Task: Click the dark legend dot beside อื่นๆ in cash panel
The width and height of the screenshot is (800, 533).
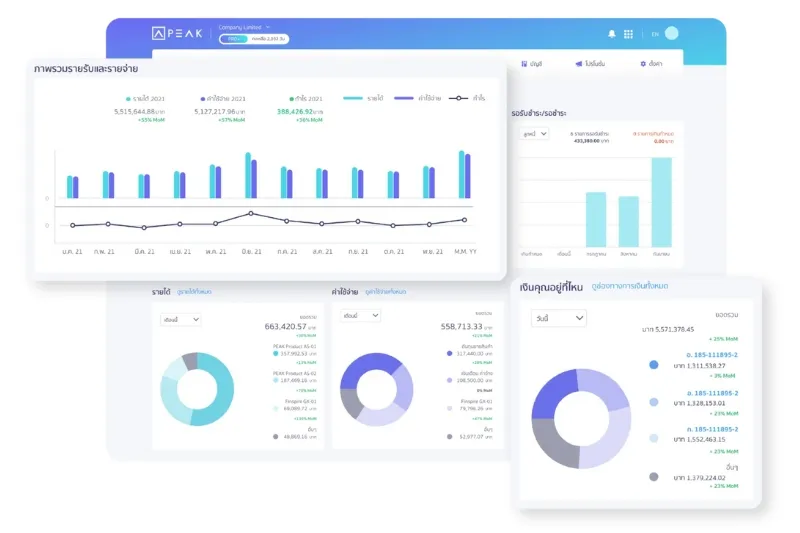Action: [654, 477]
